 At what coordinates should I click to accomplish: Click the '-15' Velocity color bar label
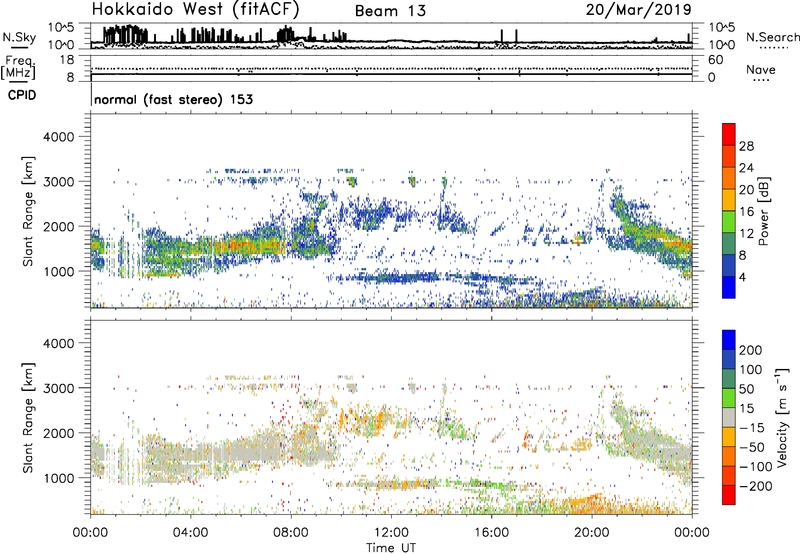[752, 427]
